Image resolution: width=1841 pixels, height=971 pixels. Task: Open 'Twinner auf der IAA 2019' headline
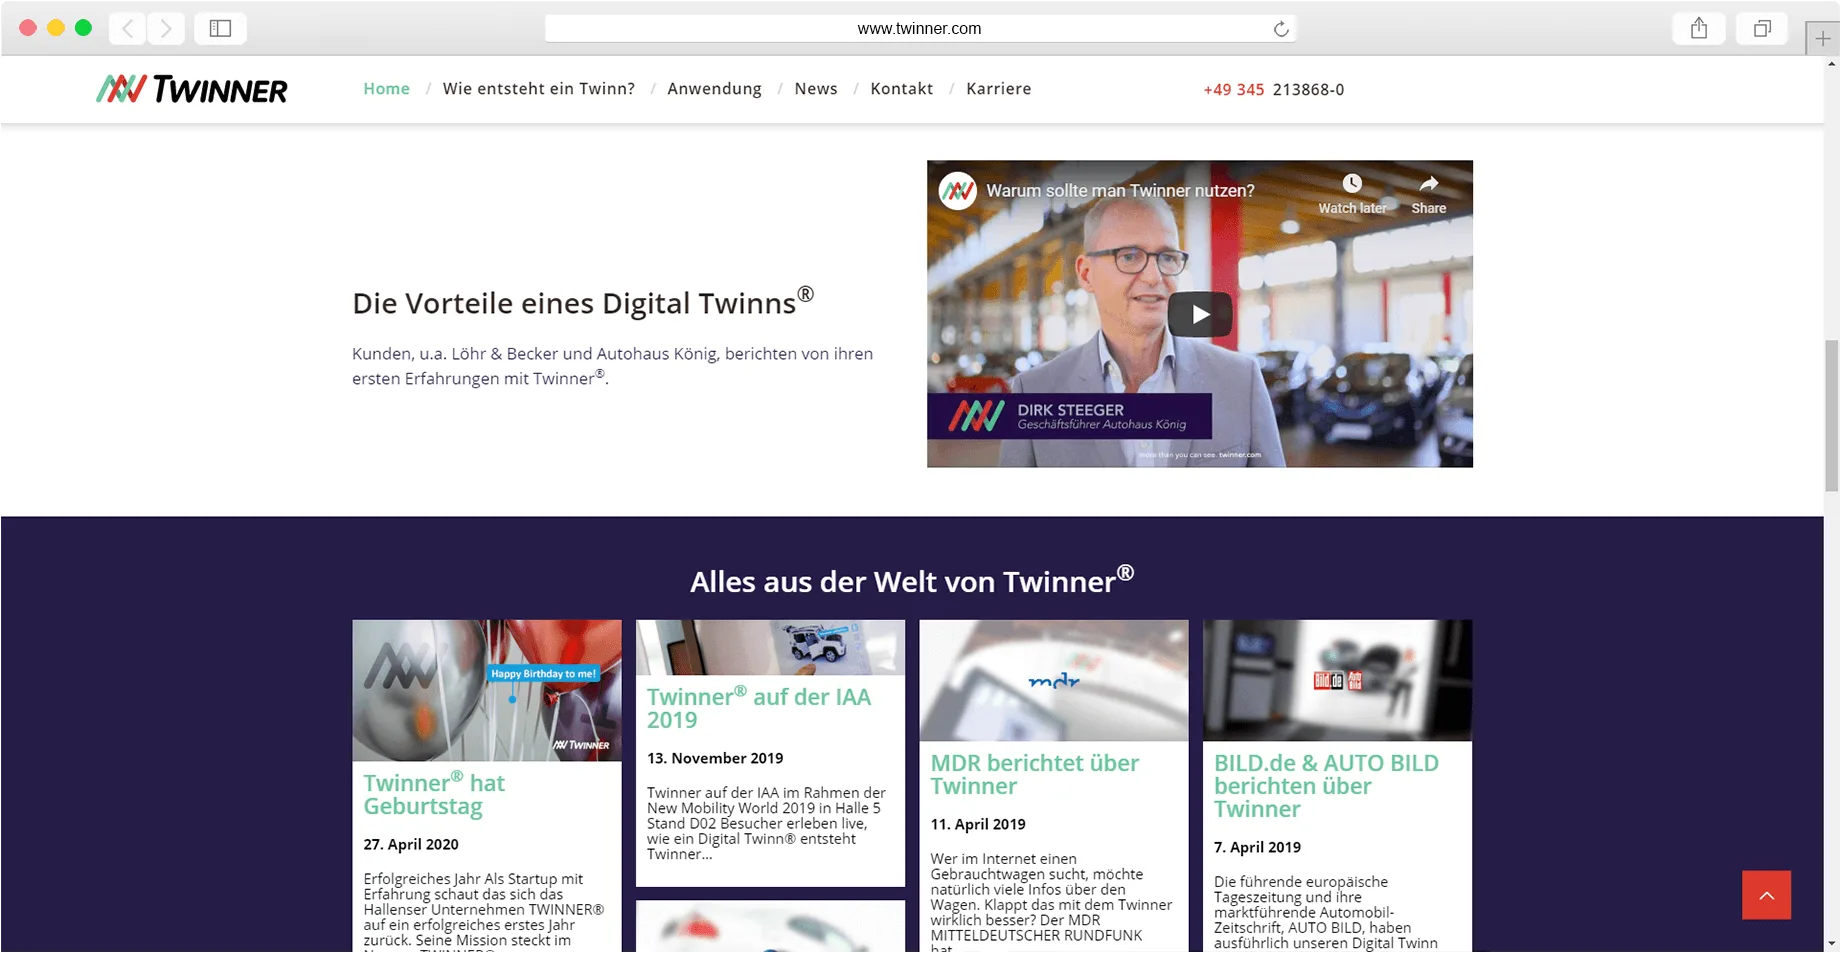tap(759, 708)
